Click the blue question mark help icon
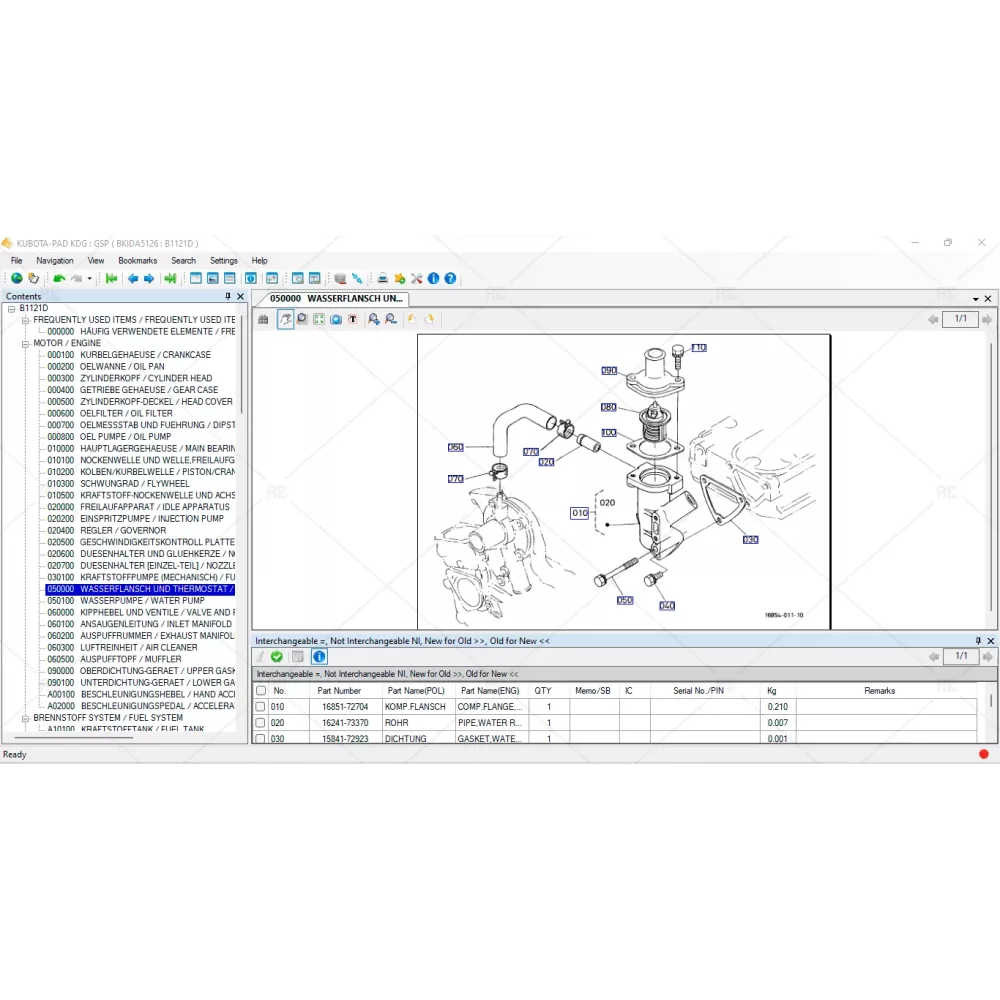 (450, 278)
